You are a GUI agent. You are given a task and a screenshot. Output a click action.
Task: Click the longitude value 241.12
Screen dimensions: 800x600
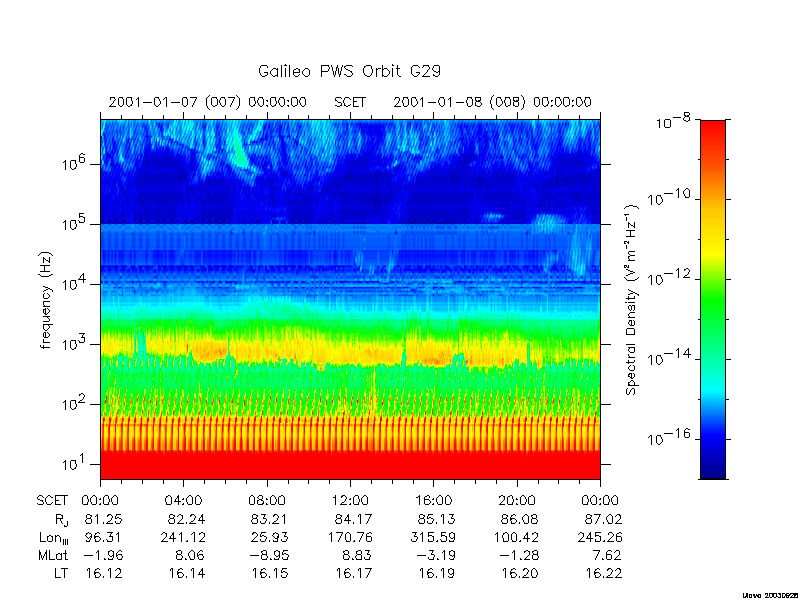click(183, 537)
